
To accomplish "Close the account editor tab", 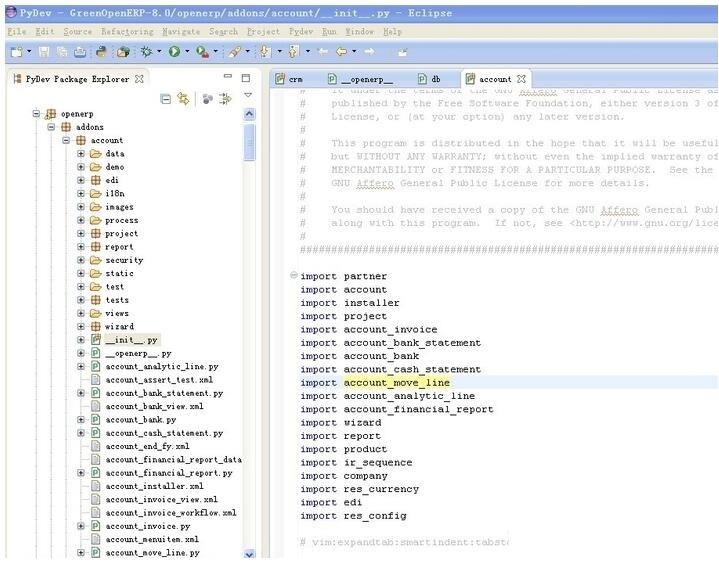I will tap(521, 79).
